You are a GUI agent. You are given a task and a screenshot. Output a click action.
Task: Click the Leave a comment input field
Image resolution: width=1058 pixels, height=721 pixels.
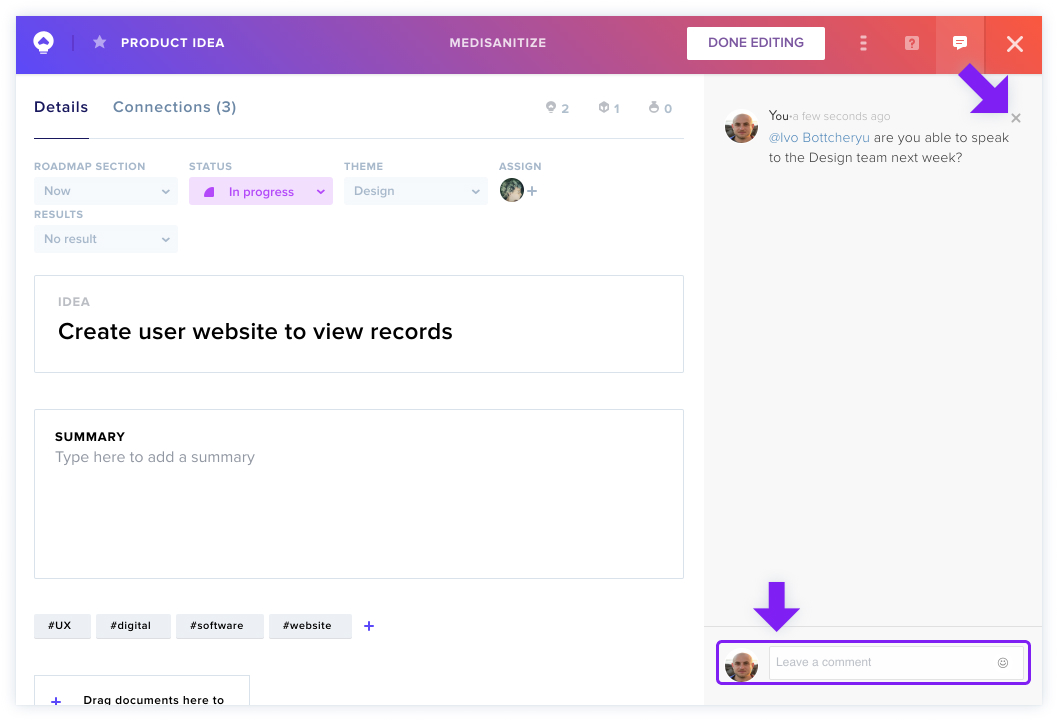pos(884,662)
